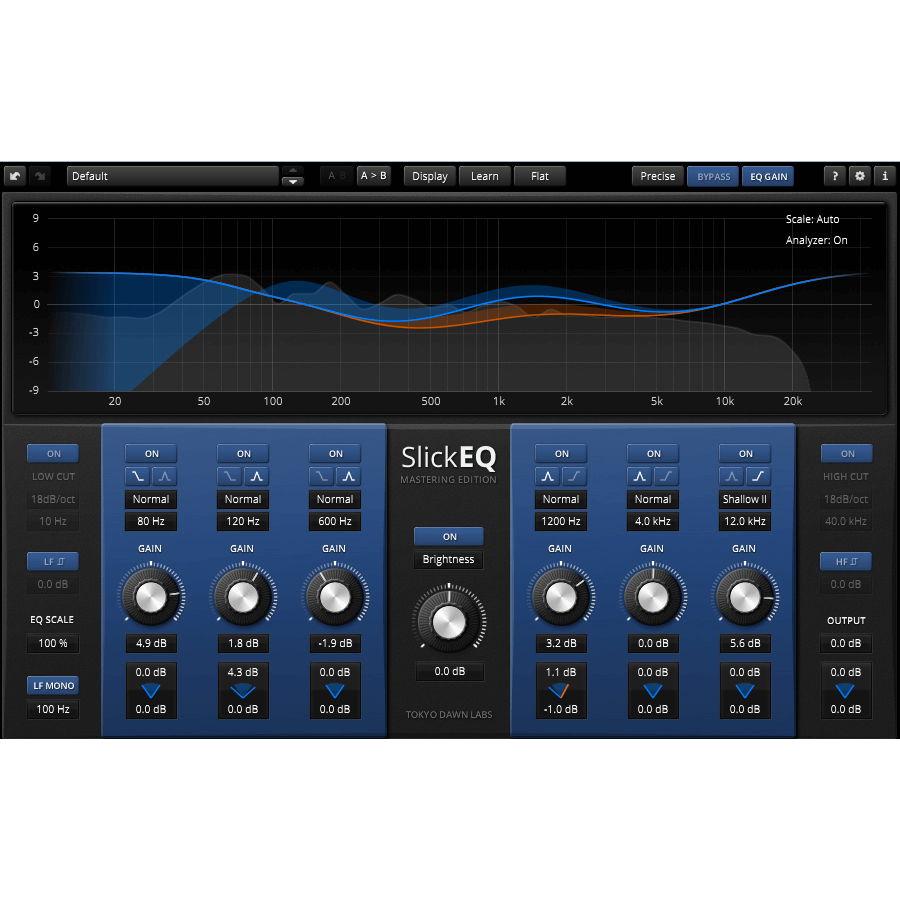Select low shelf shape for 120 Hz band
Viewport: 900px width, 900px height.
click(230, 476)
